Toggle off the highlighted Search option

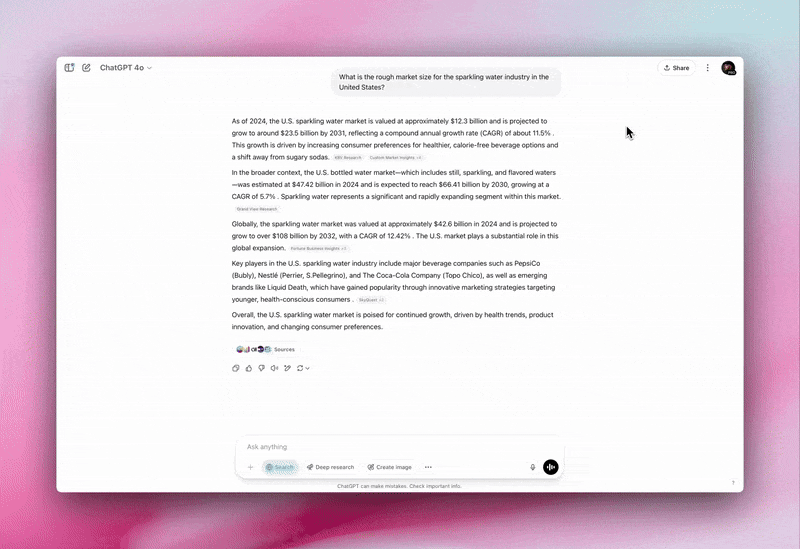[x=280, y=467]
